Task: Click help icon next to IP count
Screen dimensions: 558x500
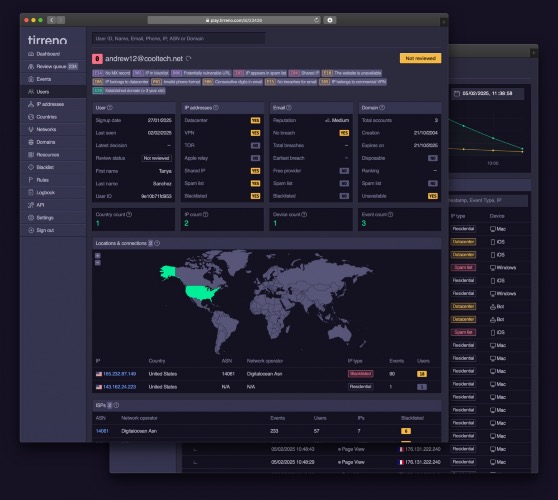Action: 206,215
